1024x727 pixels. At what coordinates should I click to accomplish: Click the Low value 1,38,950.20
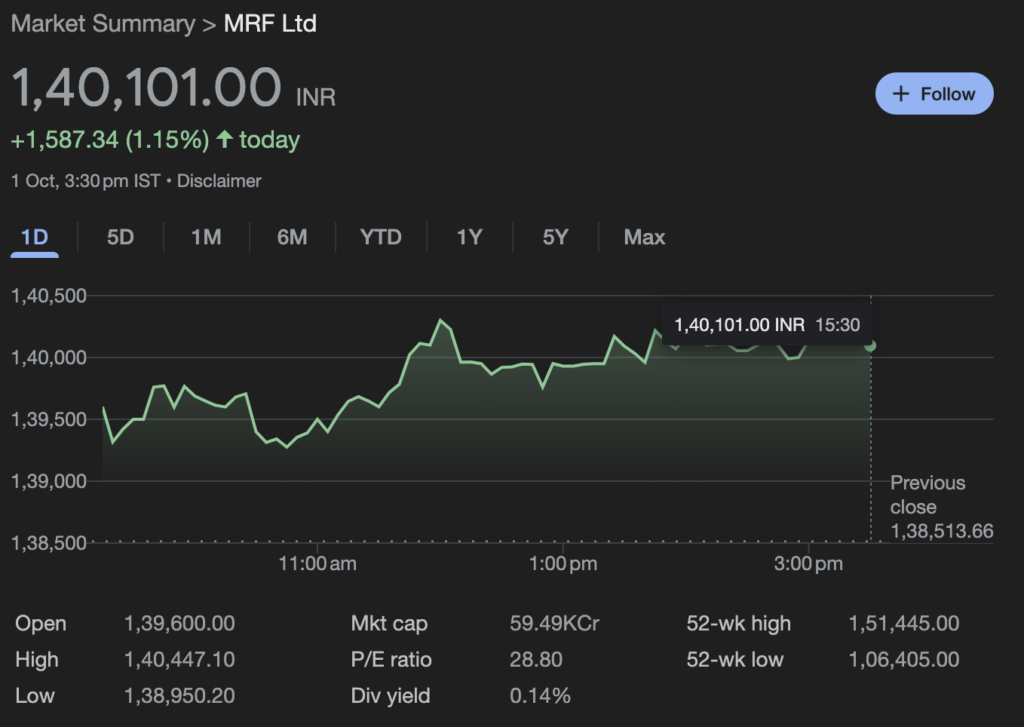click(x=180, y=696)
